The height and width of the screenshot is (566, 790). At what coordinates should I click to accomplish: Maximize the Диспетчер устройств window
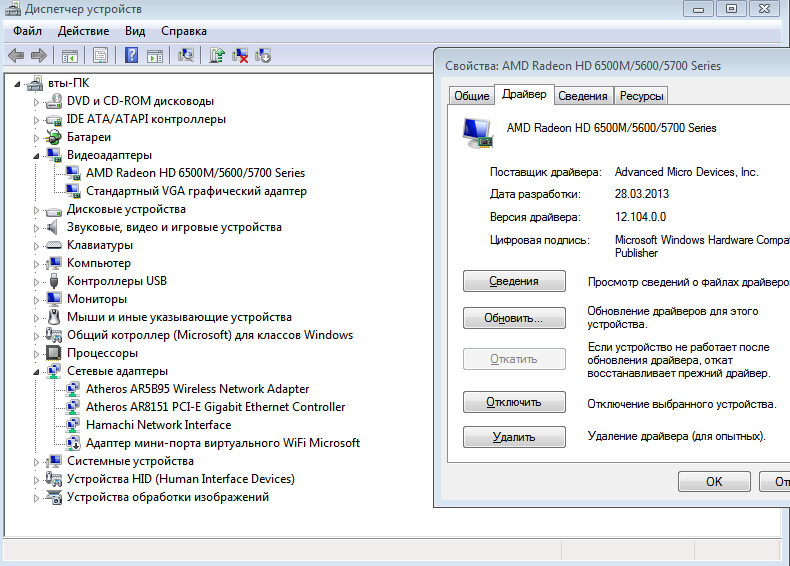pos(732,9)
